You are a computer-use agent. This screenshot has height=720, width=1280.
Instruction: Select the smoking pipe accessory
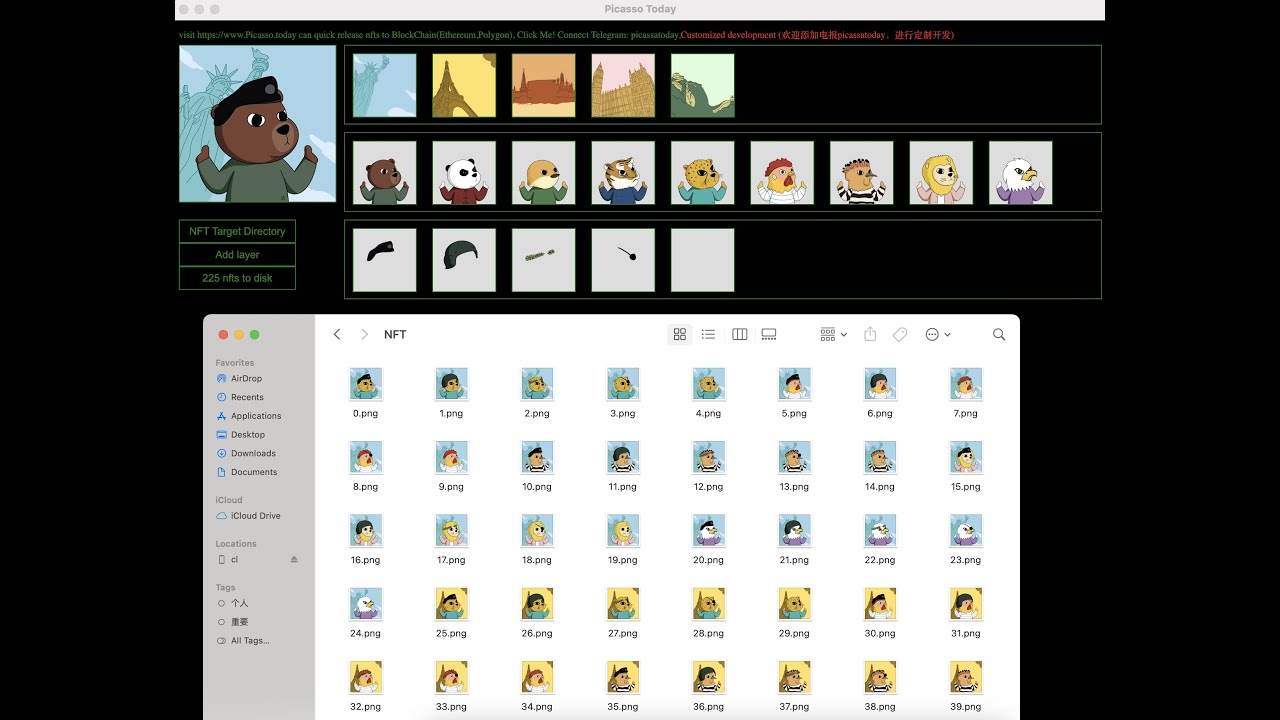623,260
